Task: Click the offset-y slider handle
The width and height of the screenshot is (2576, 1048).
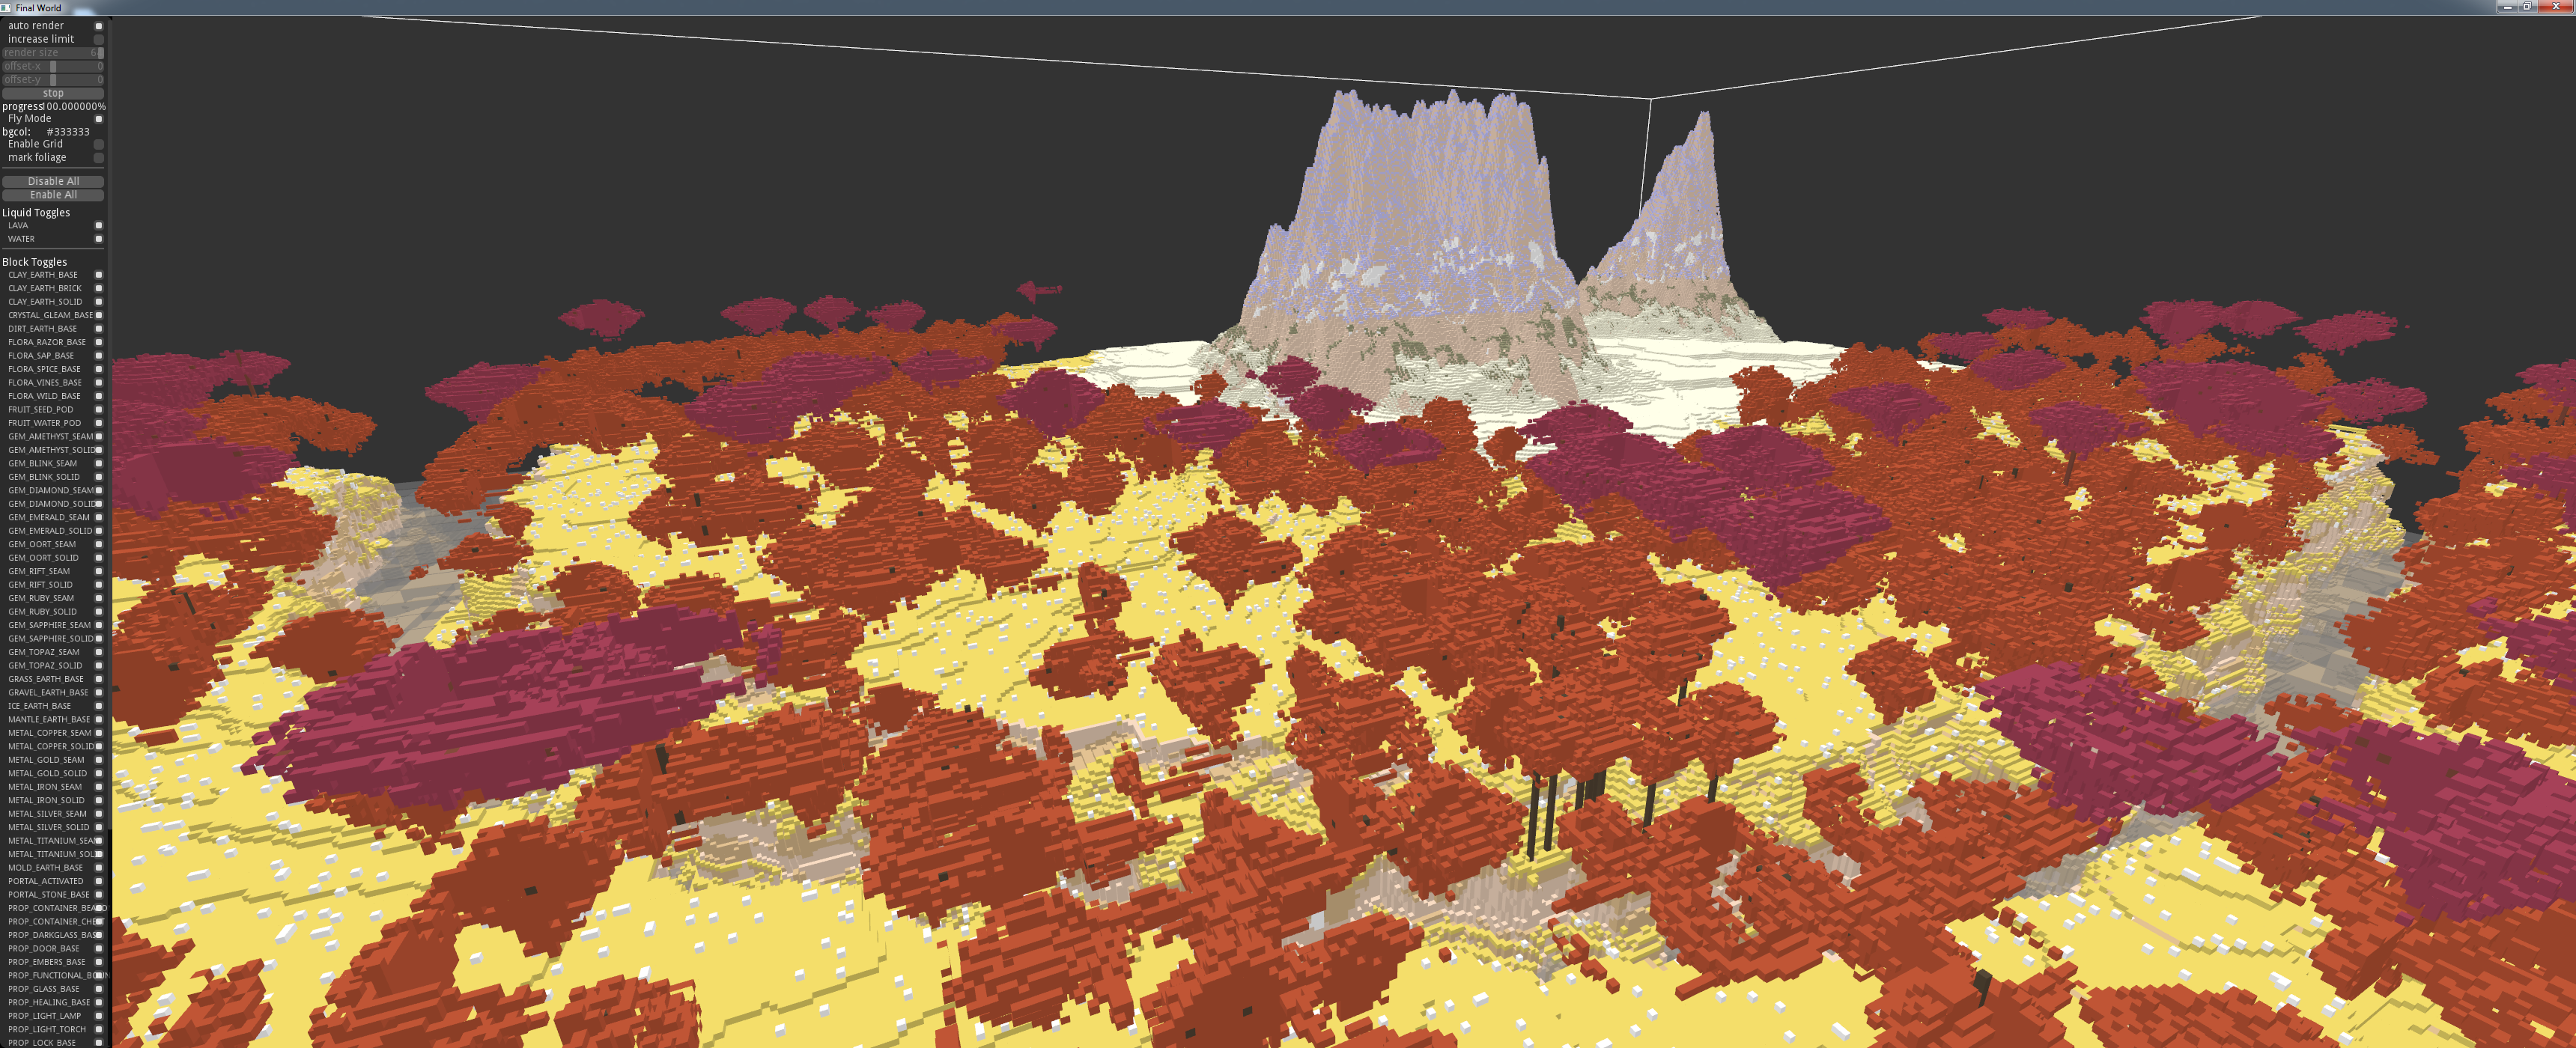Action: pyautogui.click(x=53, y=80)
